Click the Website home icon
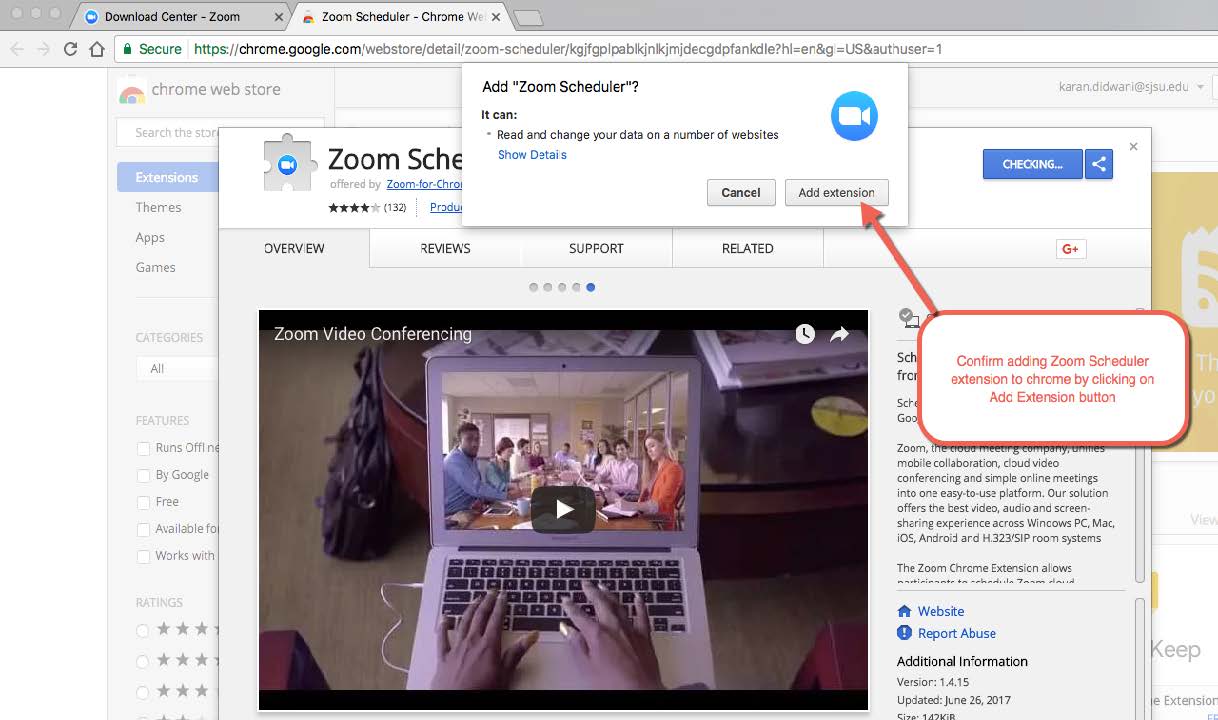This screenshot has width=1218, height=720. click(906, 611)
